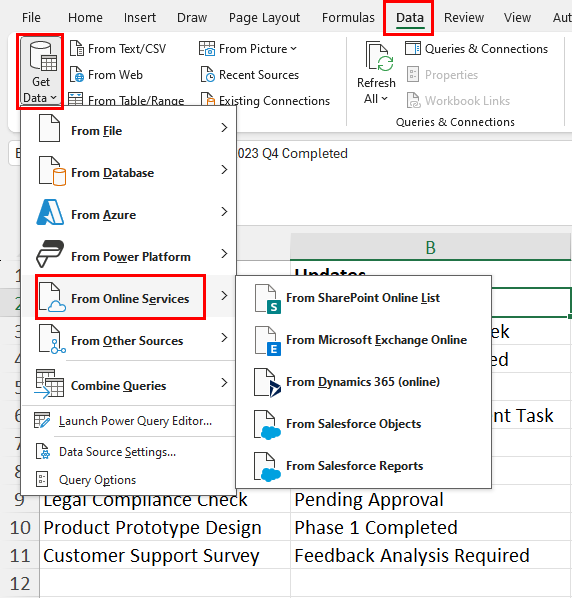Screen dimensions: 572x598
Task: Select From Salesforce Reports
Action: [x=363, y=466]
